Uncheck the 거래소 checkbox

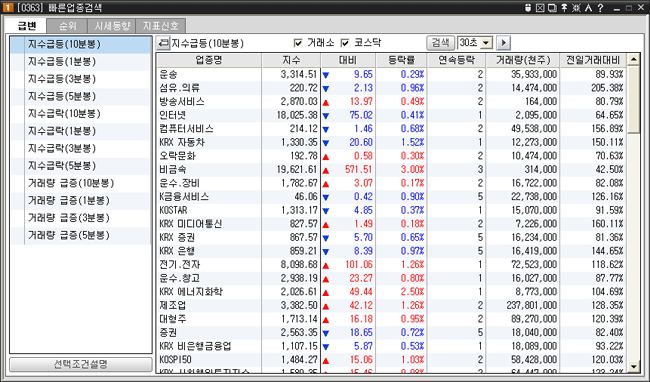point(298,43)
